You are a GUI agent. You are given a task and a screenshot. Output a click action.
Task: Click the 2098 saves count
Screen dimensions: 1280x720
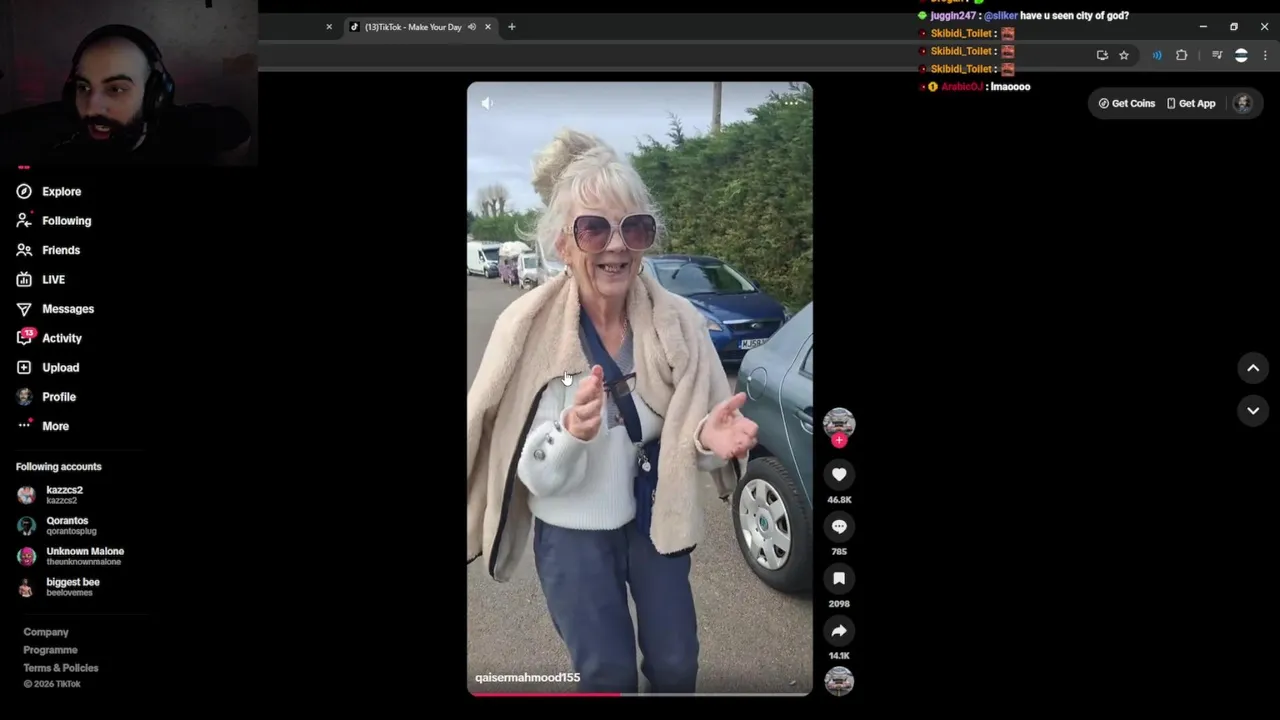click(x=839, y=604)
